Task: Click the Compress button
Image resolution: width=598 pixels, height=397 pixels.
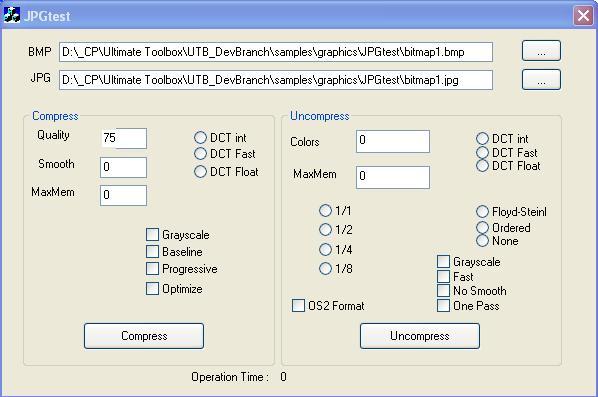Action: tap(144, 336)
